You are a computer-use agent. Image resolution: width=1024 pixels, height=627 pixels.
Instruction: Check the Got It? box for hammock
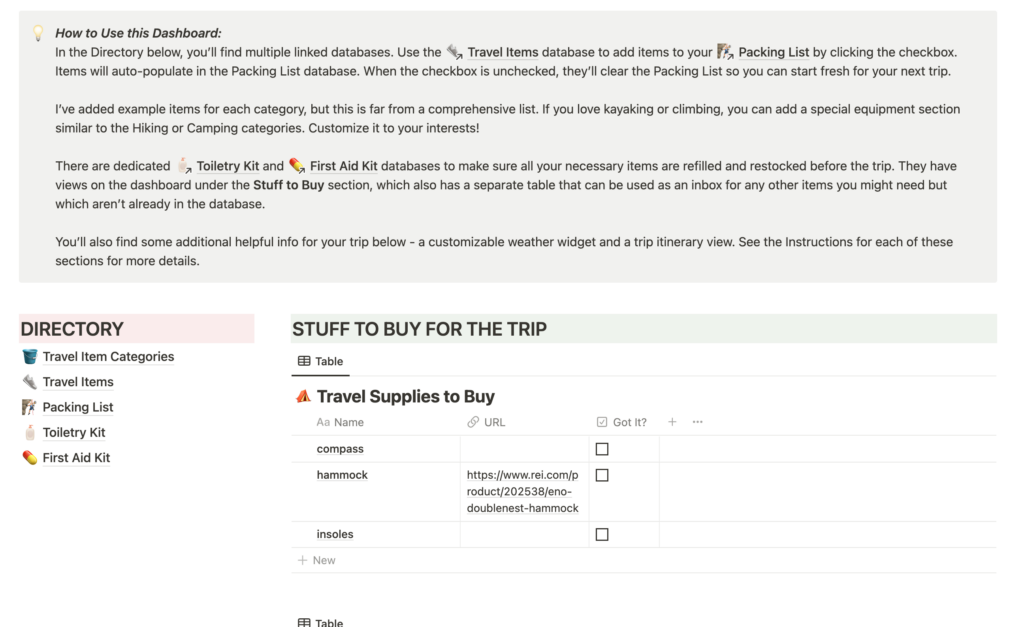(602, 475)
